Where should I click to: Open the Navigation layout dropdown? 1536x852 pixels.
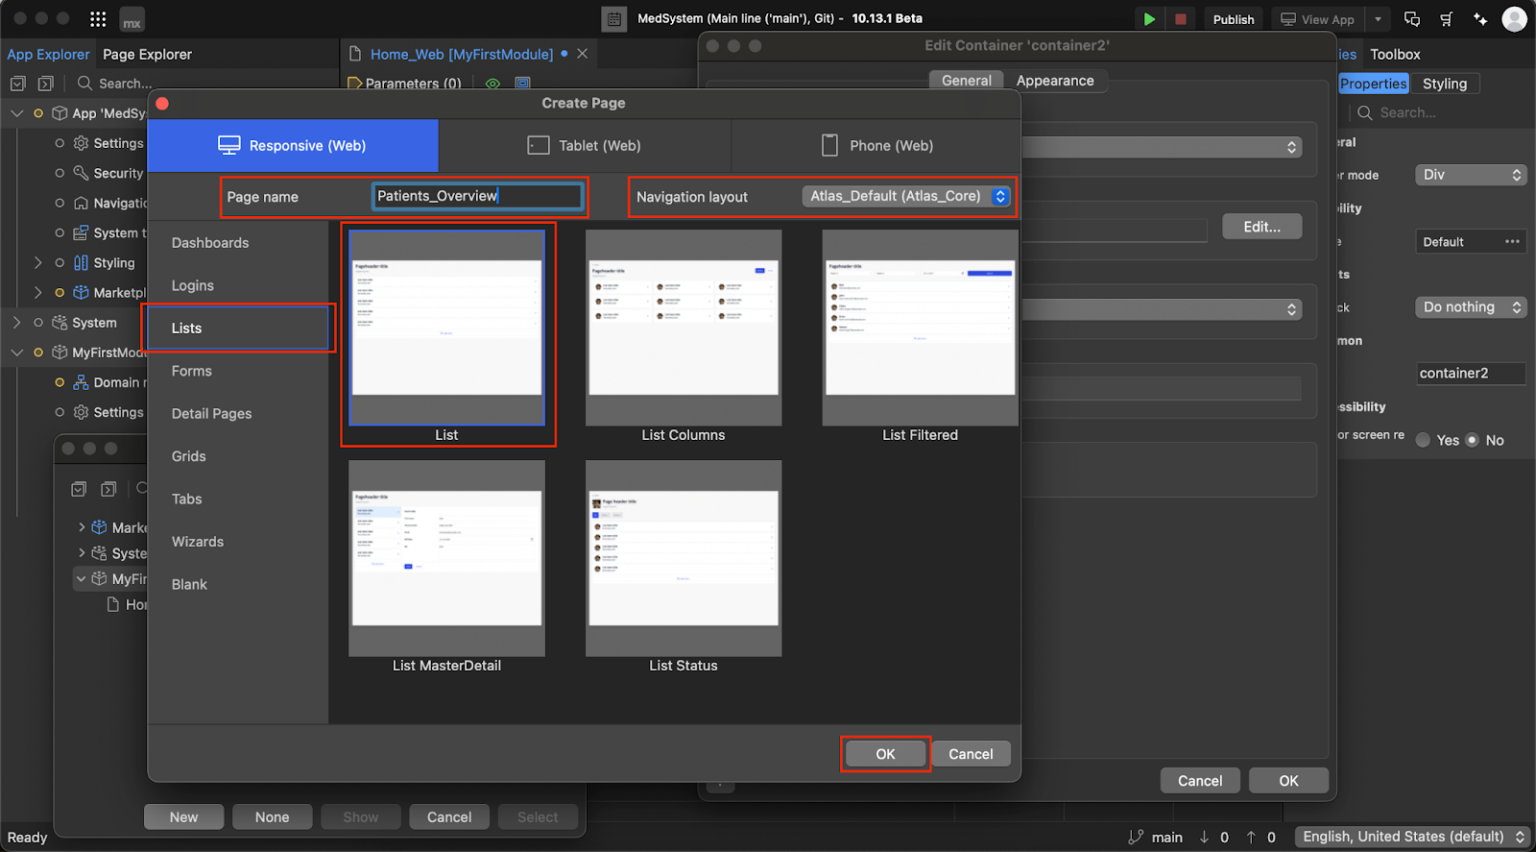coord(905,196)
